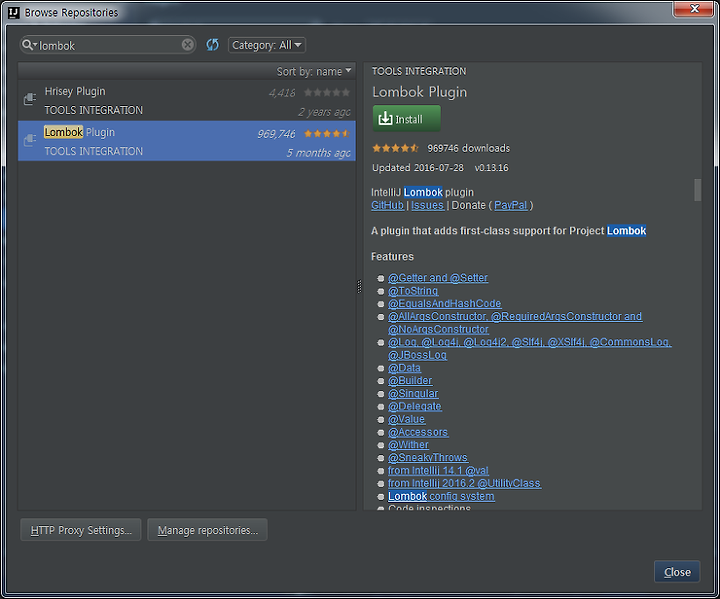Click the 'Updated 2016-07-28' text
The image size is (720, 599).
[418, 168]
